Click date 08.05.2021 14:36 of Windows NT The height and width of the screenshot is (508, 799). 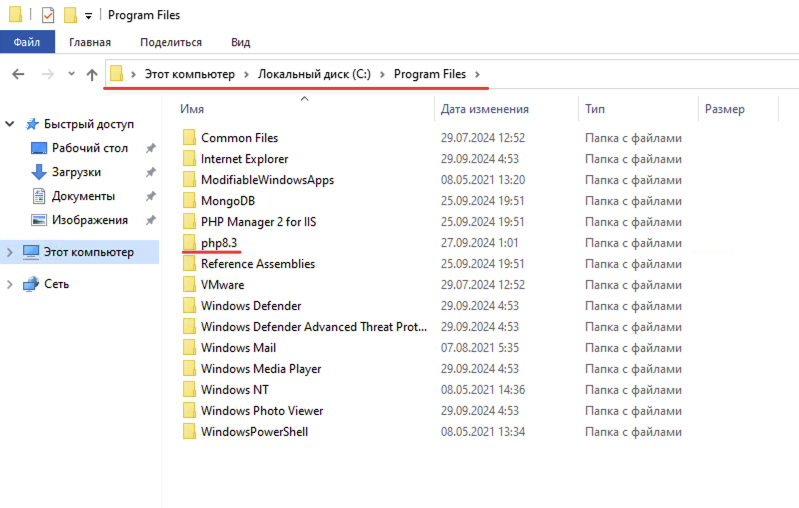(x=483, y=390)
